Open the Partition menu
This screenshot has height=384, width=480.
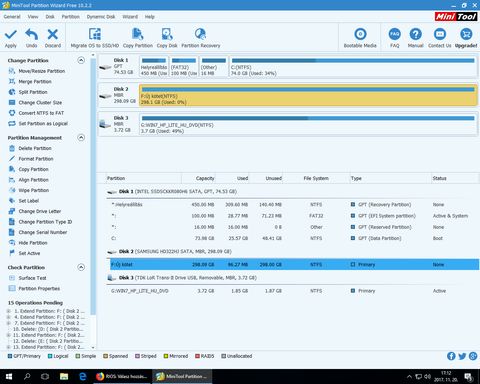click(70, 17)
